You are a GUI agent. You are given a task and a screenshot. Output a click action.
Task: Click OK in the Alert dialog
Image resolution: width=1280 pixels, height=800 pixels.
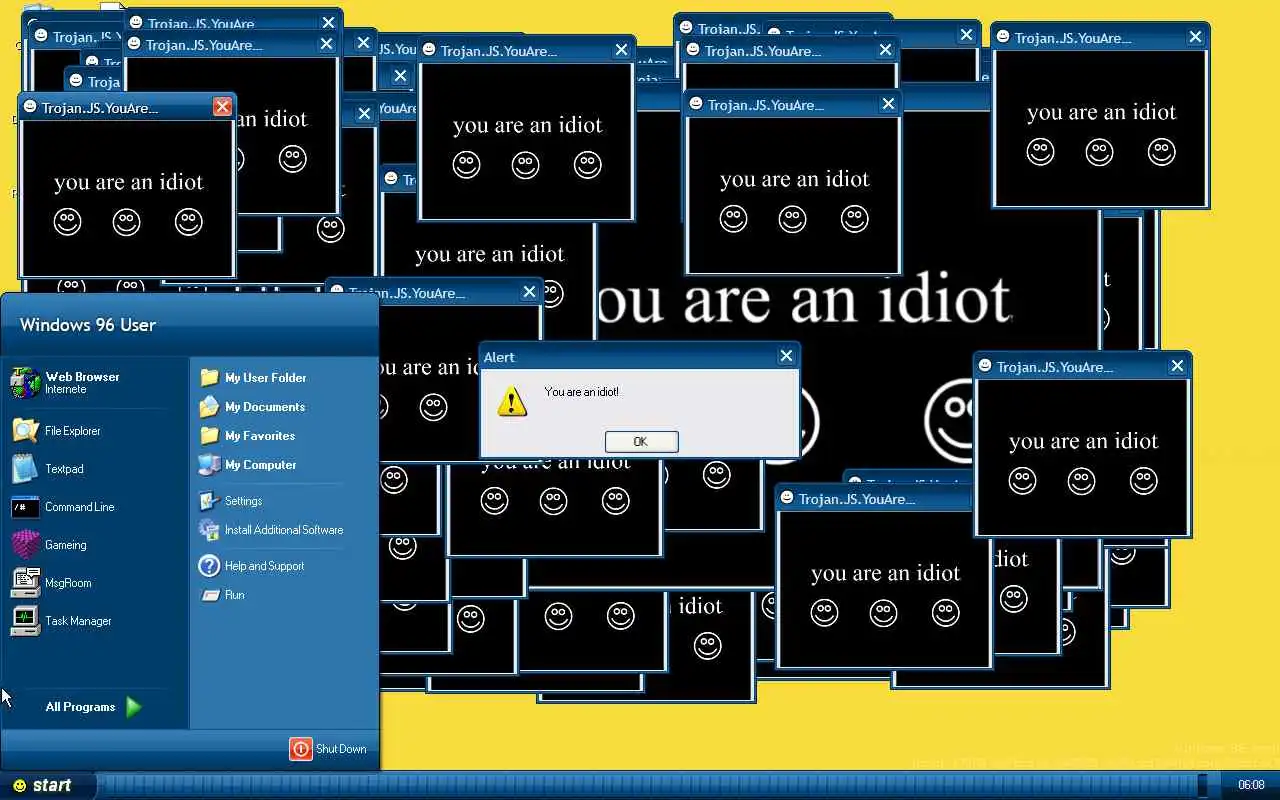coord(641,441)
